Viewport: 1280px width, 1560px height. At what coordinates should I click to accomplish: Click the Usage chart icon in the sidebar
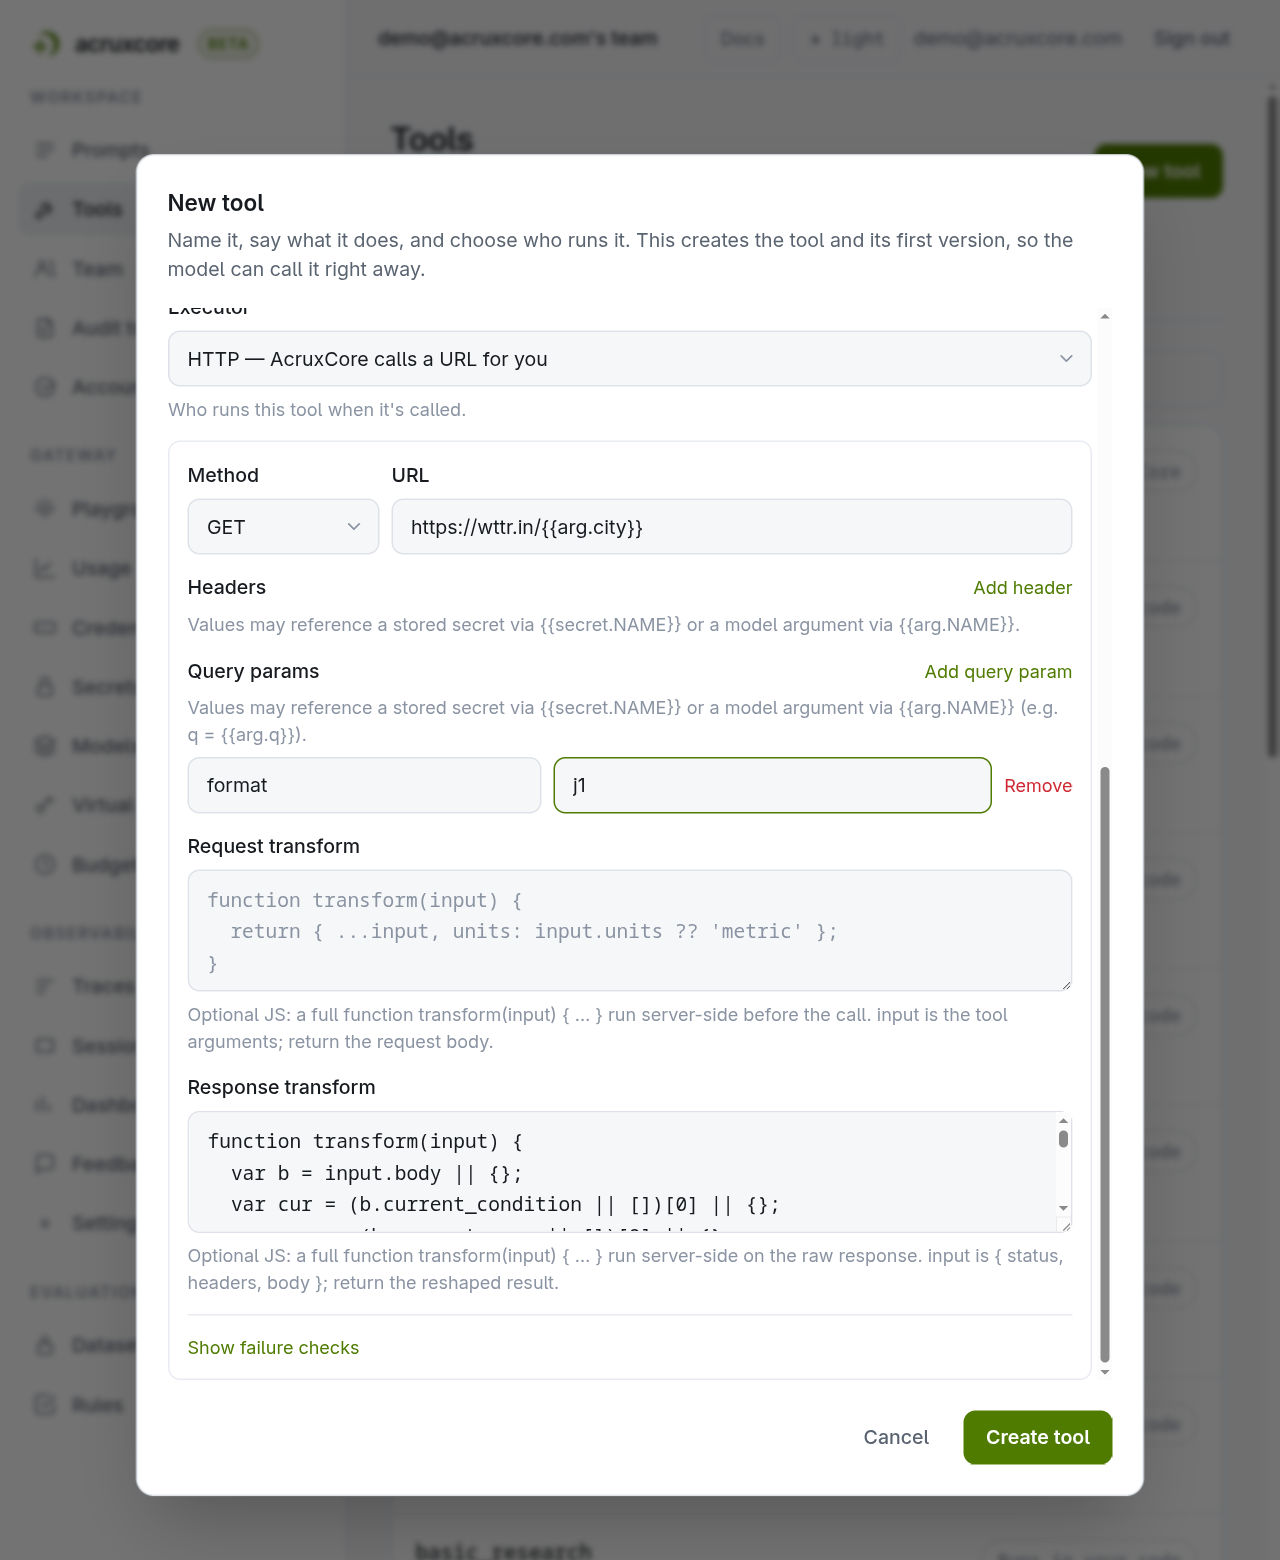[x=45, y=568]
